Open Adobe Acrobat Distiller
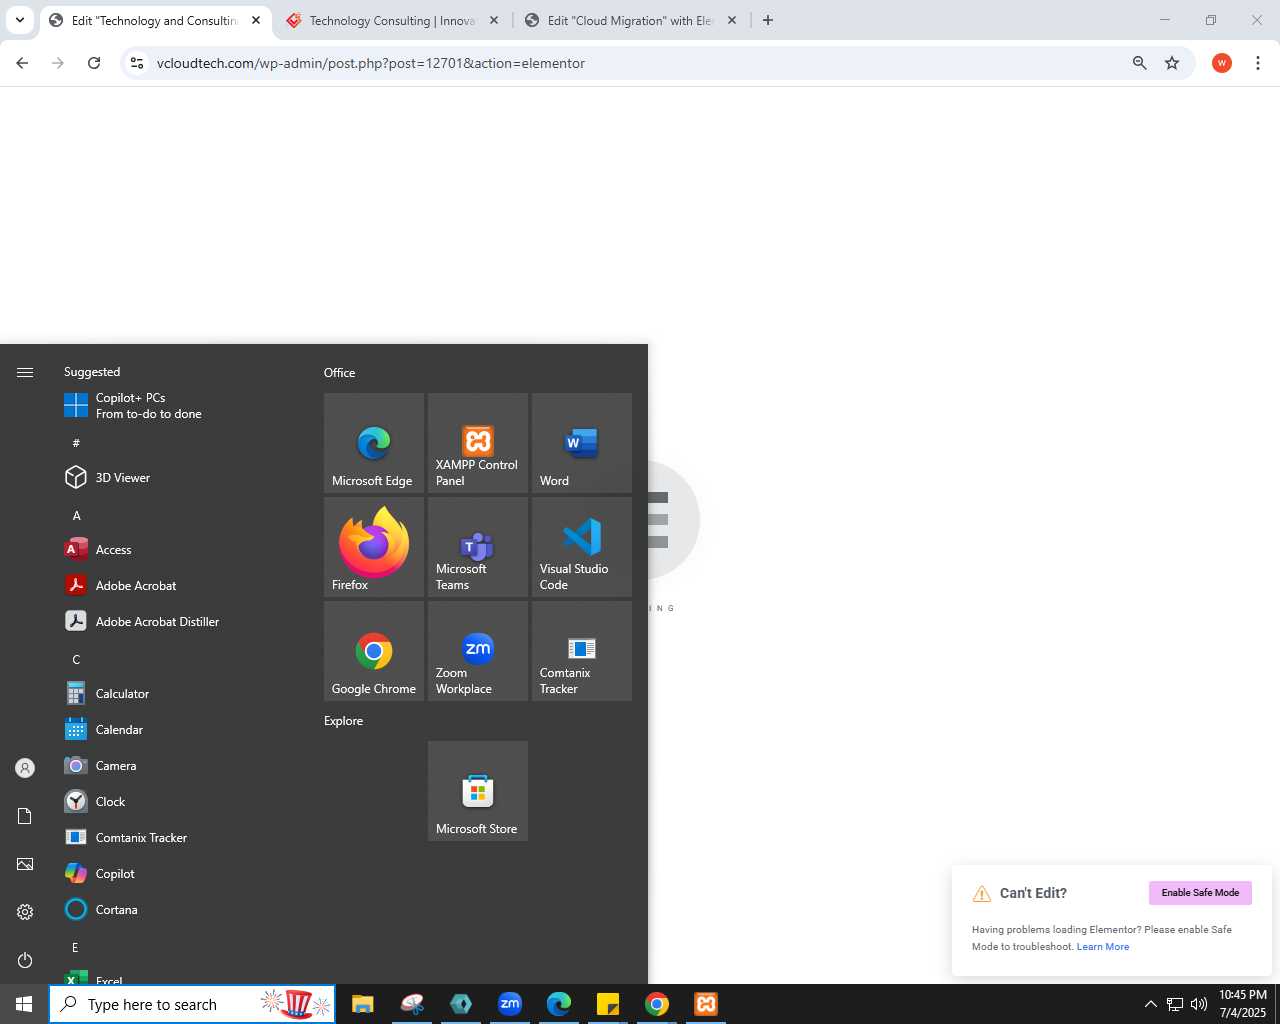This screenshot has height=1024, width=1280. pyautogui.click(x=180, y=622)
